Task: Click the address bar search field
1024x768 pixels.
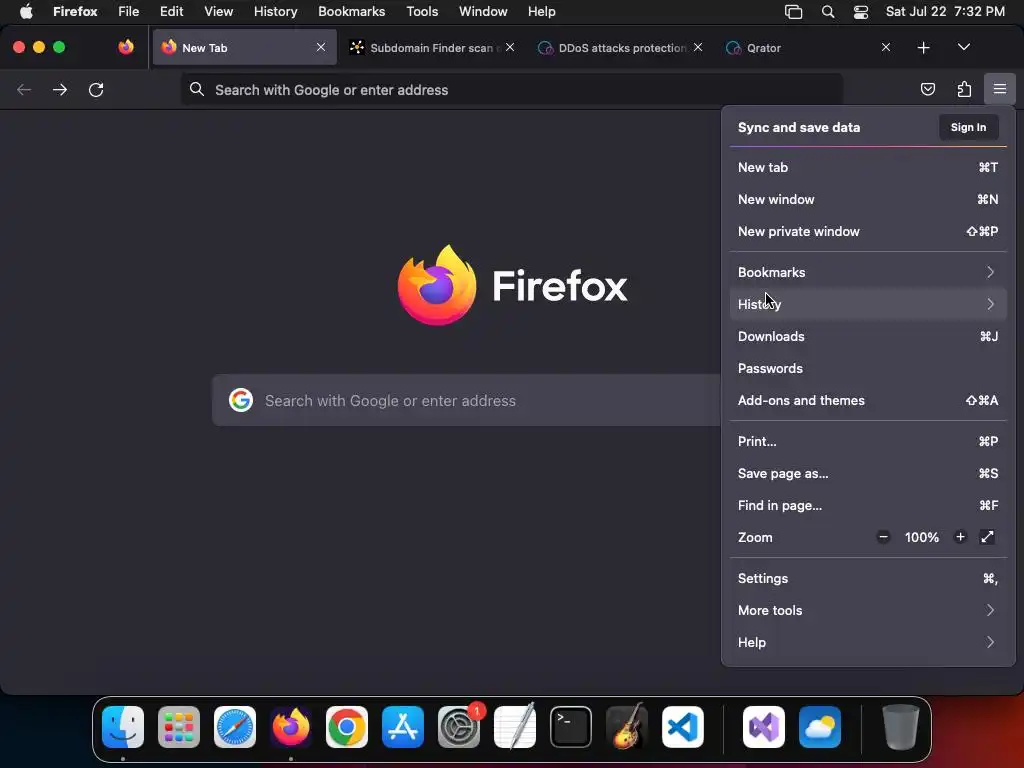Action: tap(511, 90)
